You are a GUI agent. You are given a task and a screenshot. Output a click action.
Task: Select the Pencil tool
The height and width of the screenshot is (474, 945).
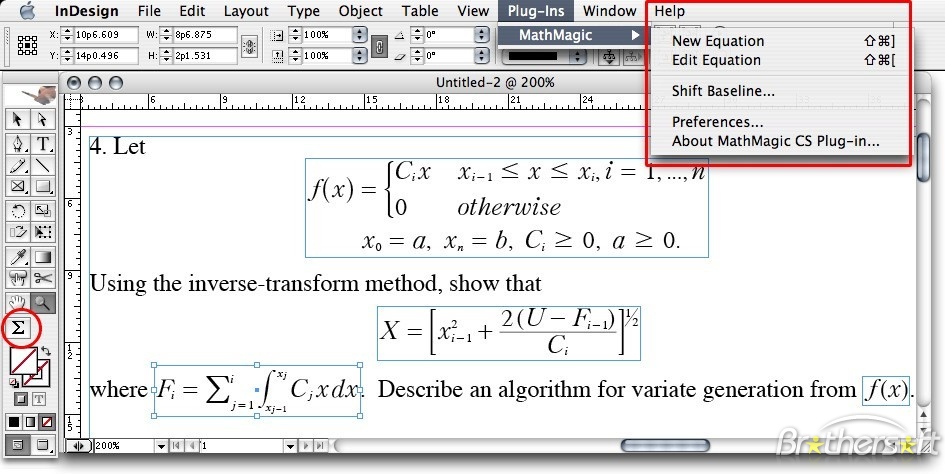click(17, 165)
